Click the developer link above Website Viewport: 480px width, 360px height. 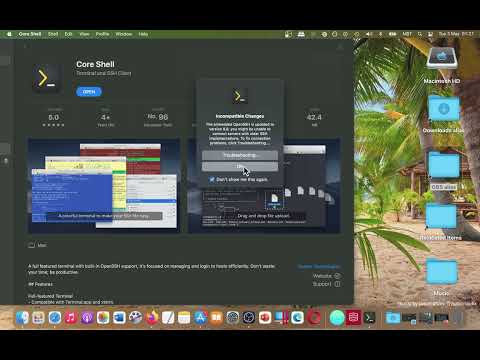[x=319, y=266]
